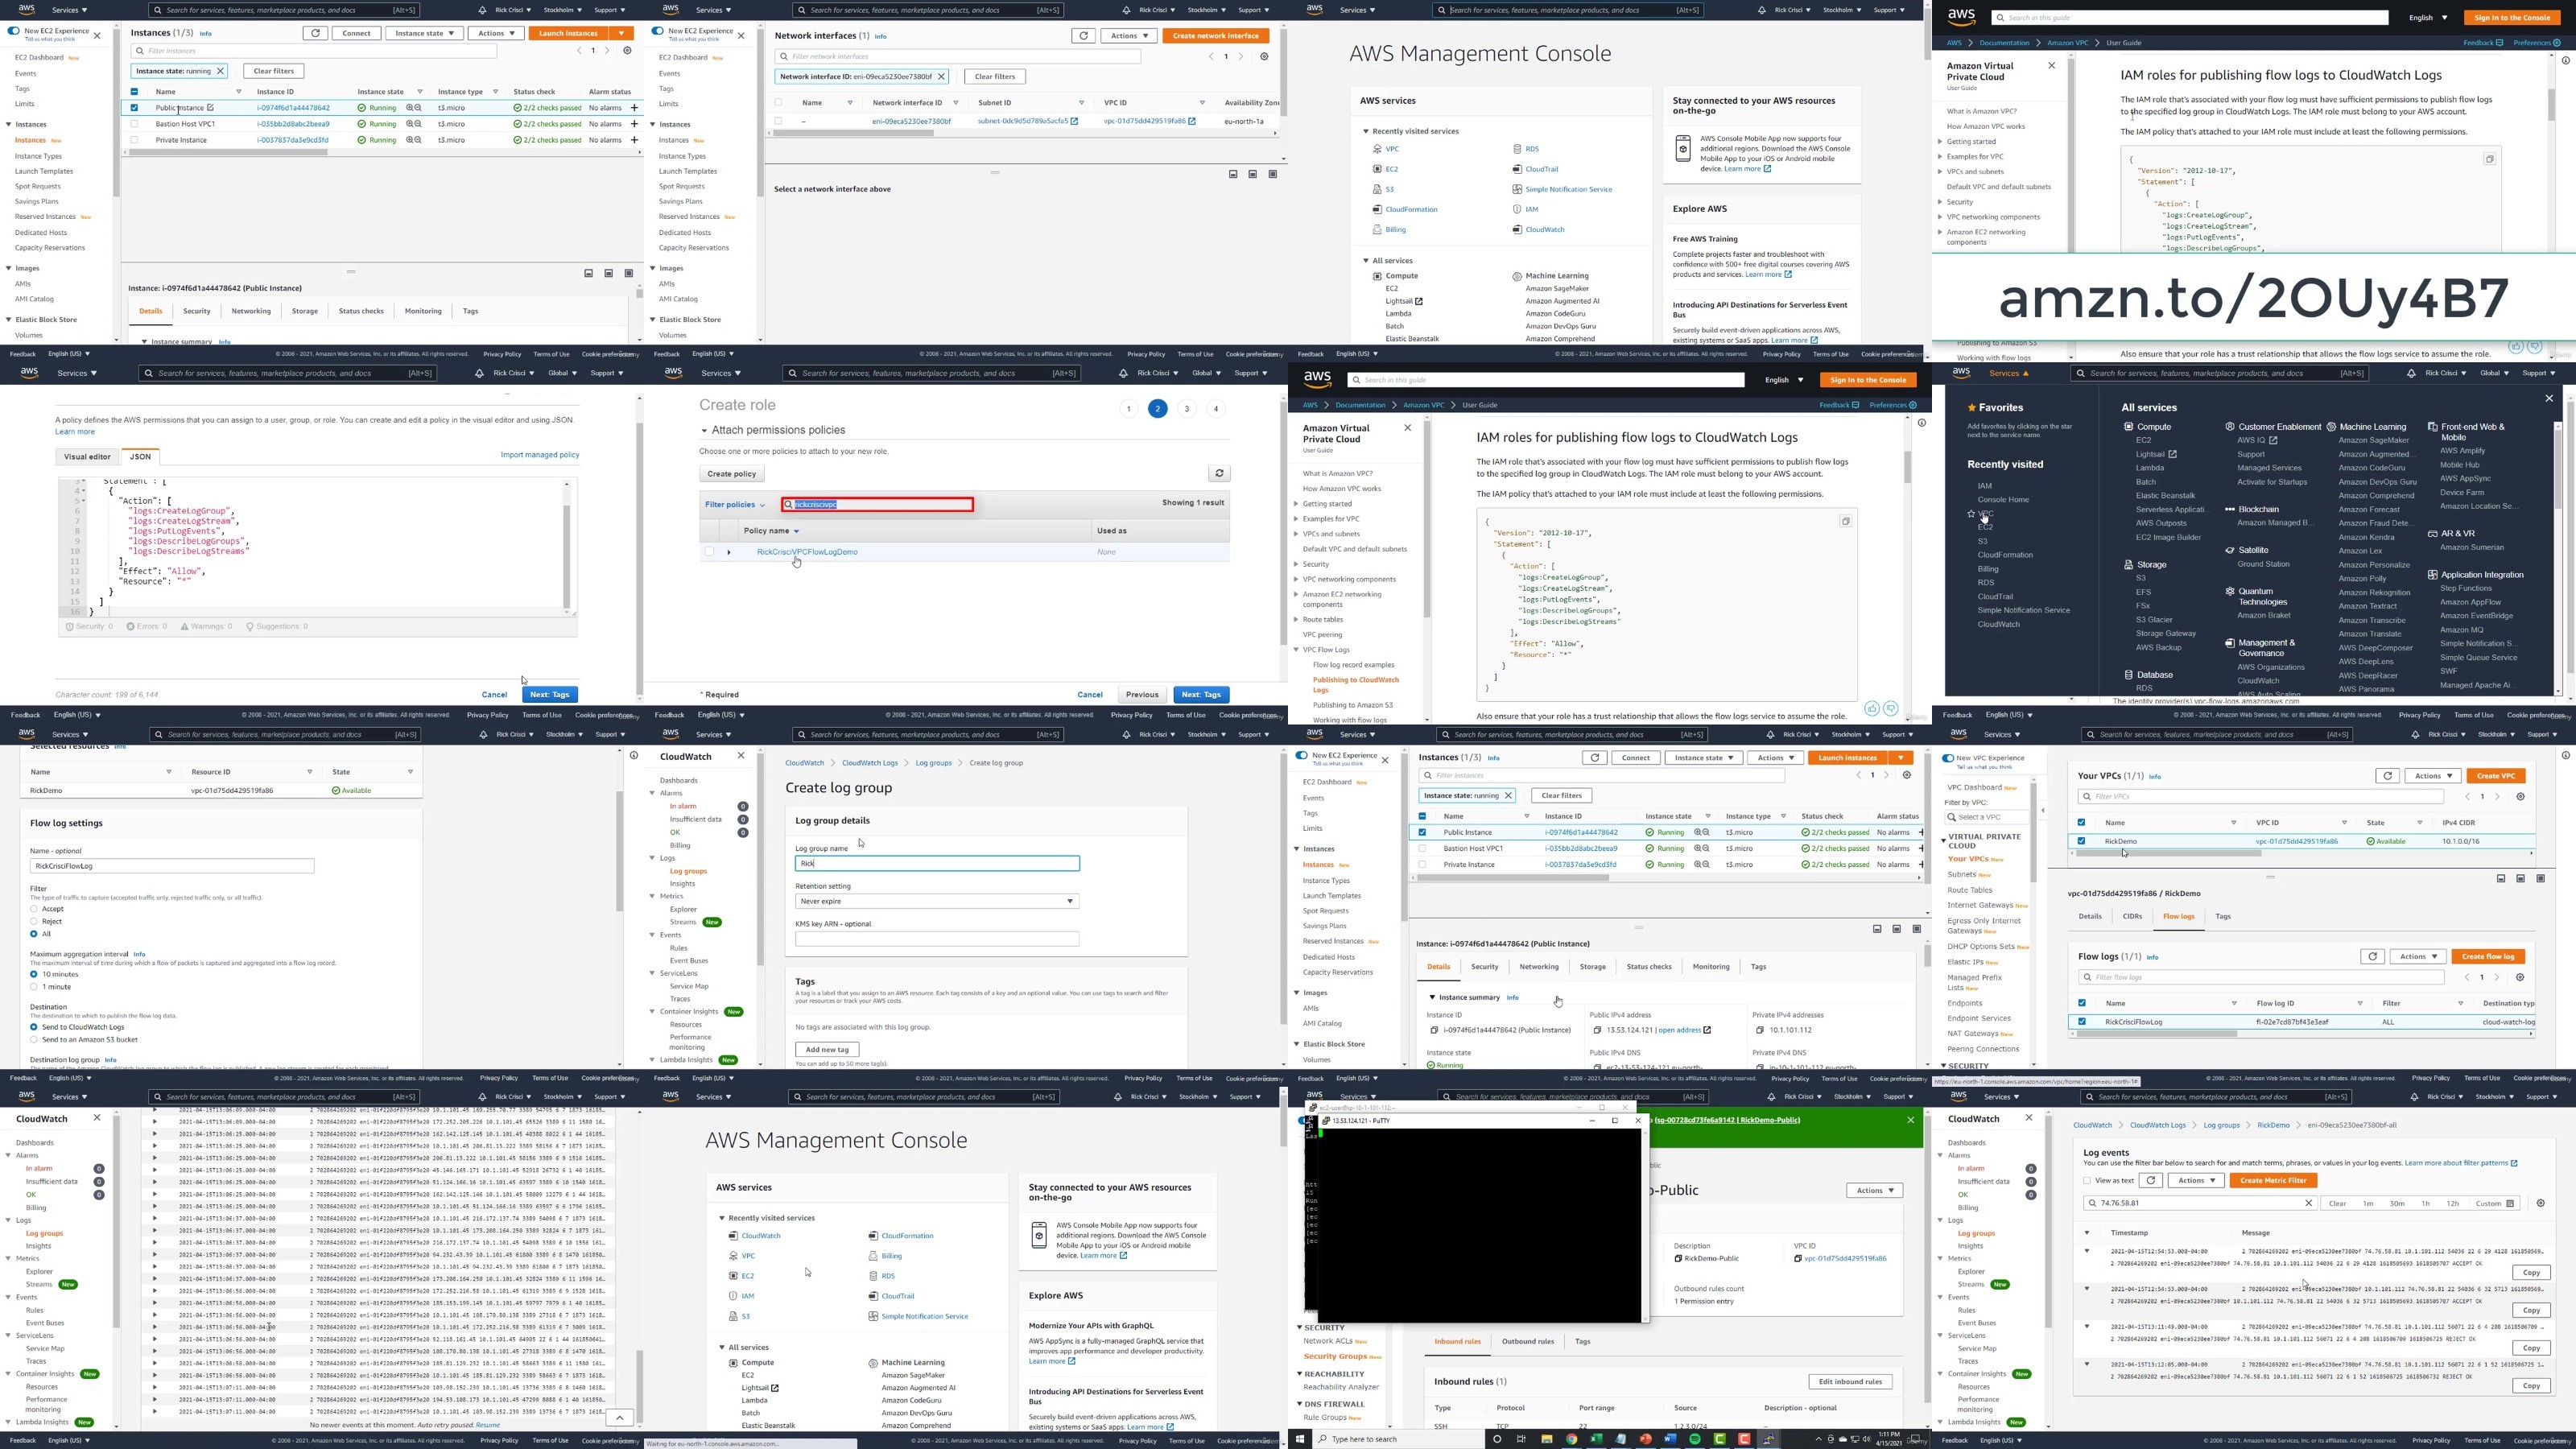Check the RickCrisciVPCFlowLogDemo policy checkbox

click(709, 552)
